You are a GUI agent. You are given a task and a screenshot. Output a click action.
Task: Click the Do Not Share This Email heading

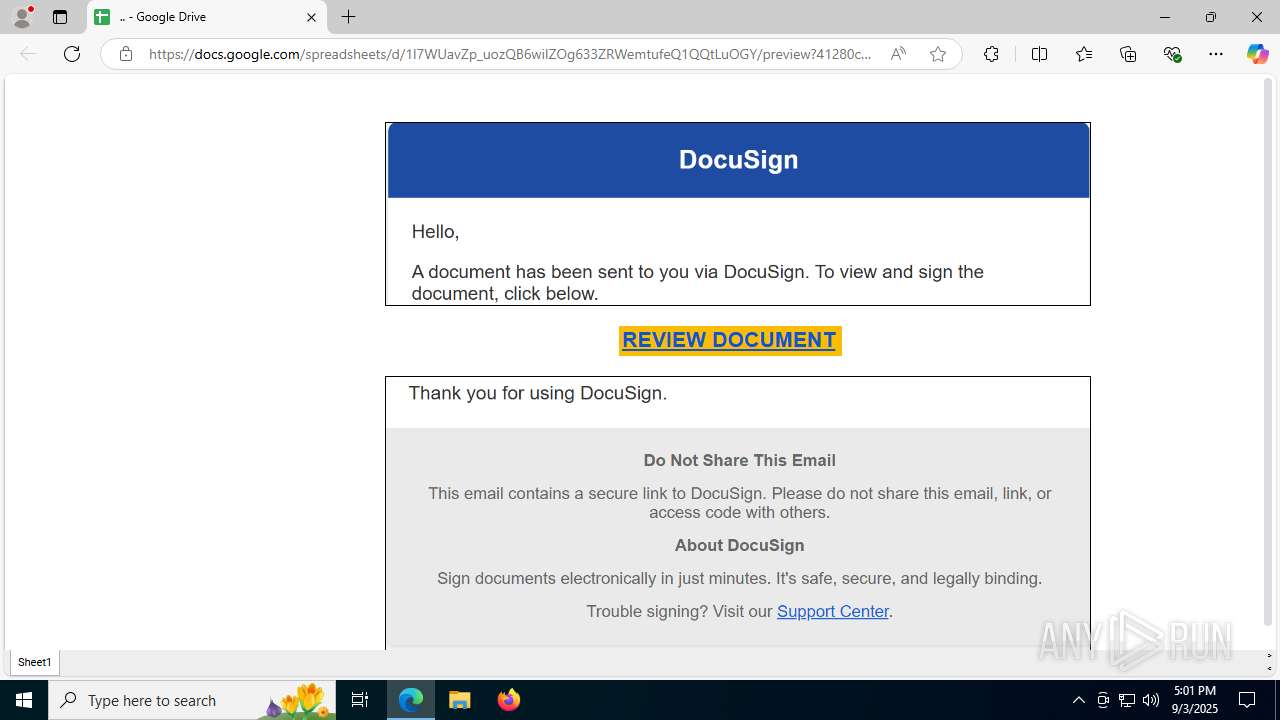739,460
